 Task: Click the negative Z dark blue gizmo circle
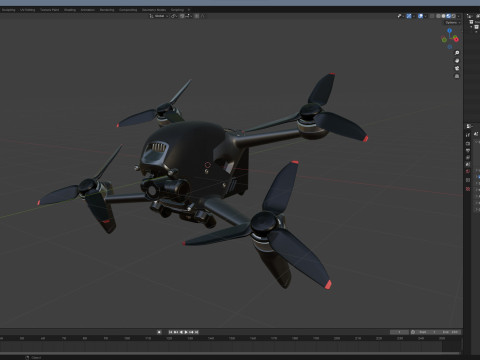click(450, 47)
